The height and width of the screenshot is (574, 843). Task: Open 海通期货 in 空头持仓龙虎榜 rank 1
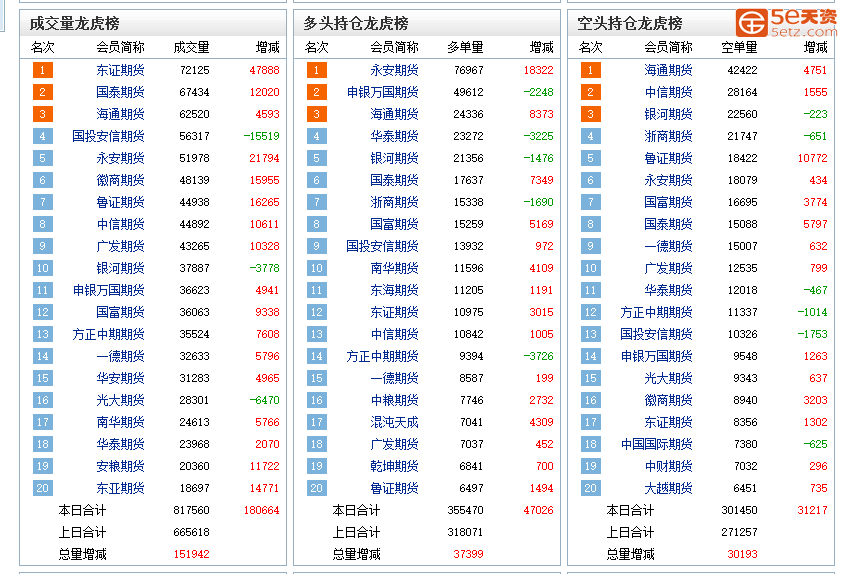668,70
